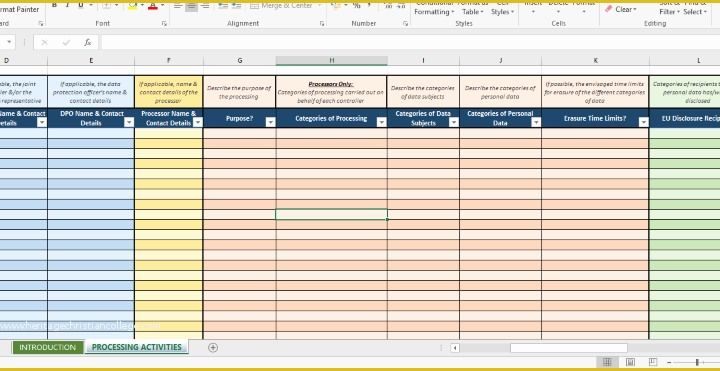
Task: Toggle italic formatting in Font group
Action: point(68,5)
